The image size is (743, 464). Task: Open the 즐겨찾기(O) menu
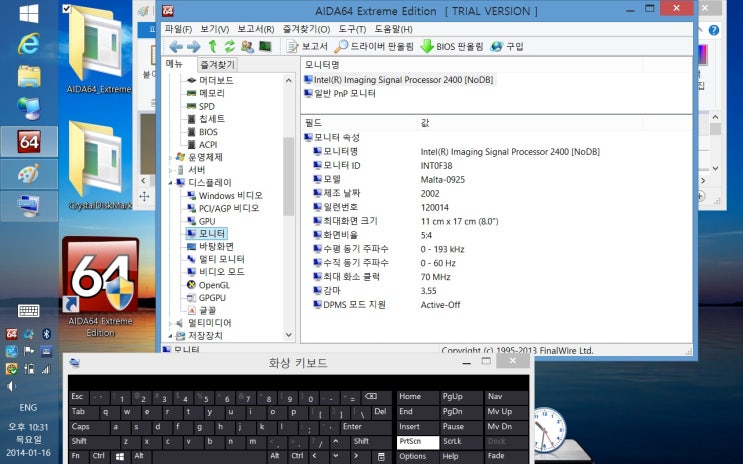[307, 29]
